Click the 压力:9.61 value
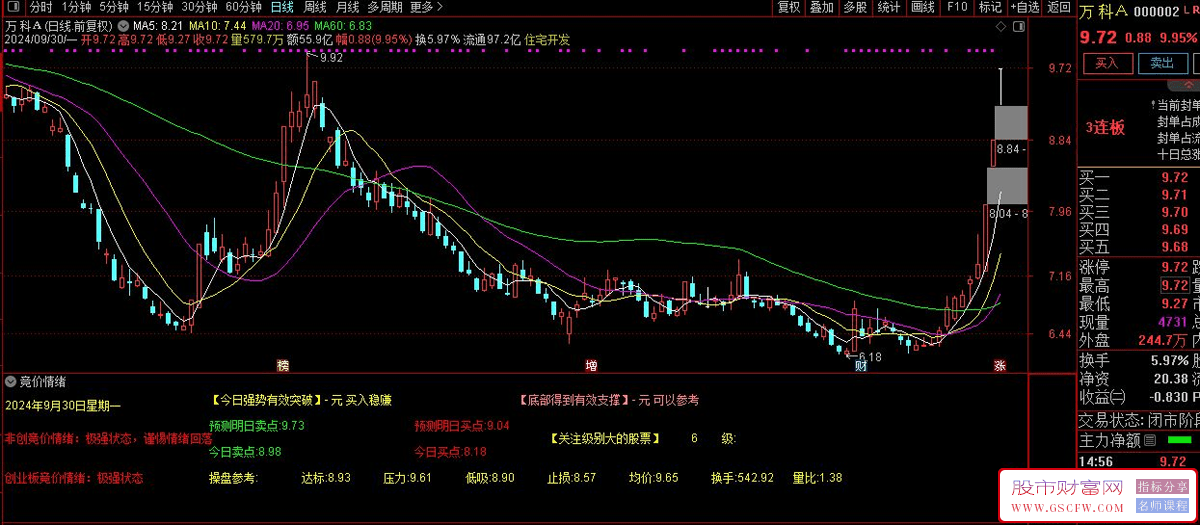The width and height of the screenshot is (1200, 525). pyautogui.click(x=408, y=479)
